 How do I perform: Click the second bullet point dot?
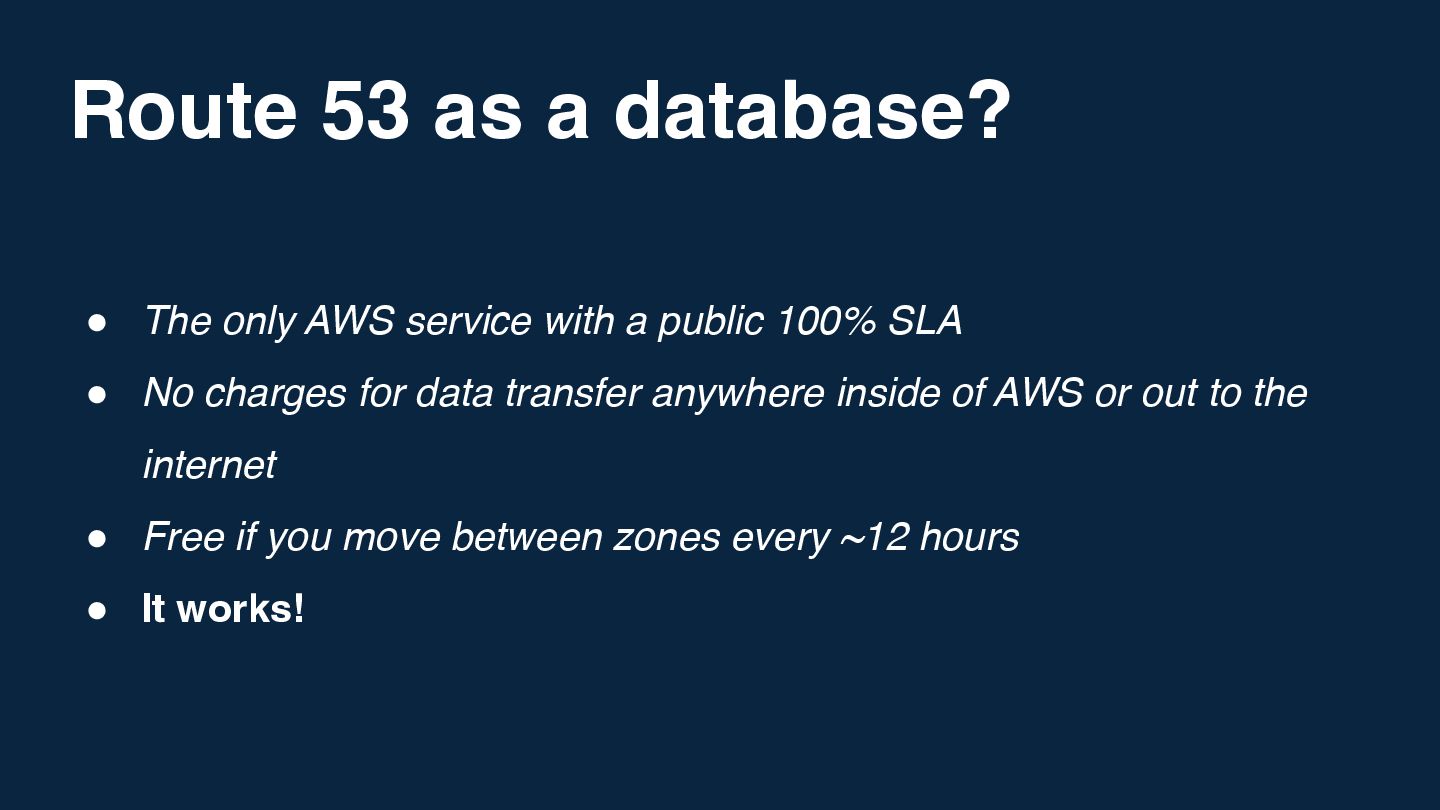[97, 394]
